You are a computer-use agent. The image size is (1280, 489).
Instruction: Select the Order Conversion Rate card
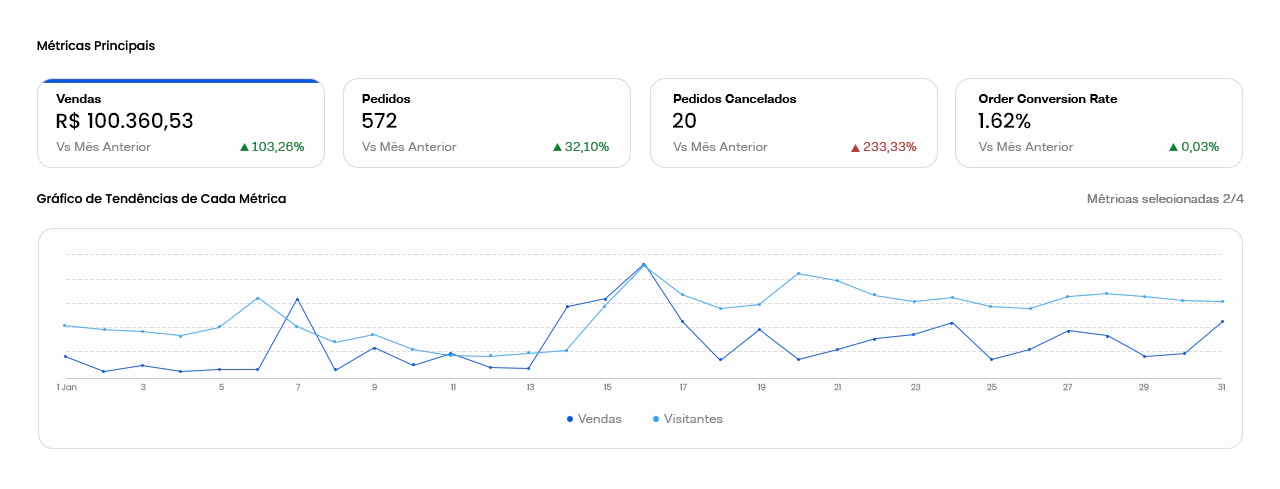(1098, 122)
